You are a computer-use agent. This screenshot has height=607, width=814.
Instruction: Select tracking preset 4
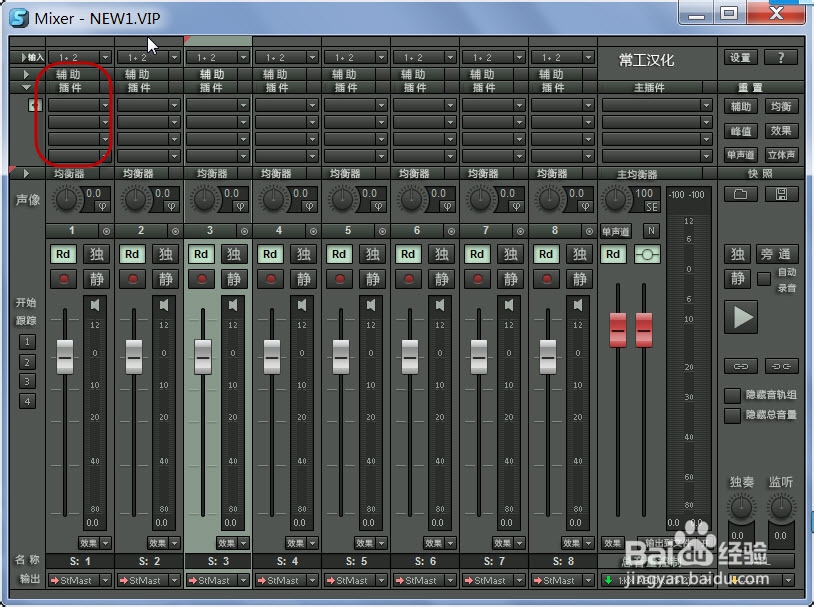click(28, 401)
